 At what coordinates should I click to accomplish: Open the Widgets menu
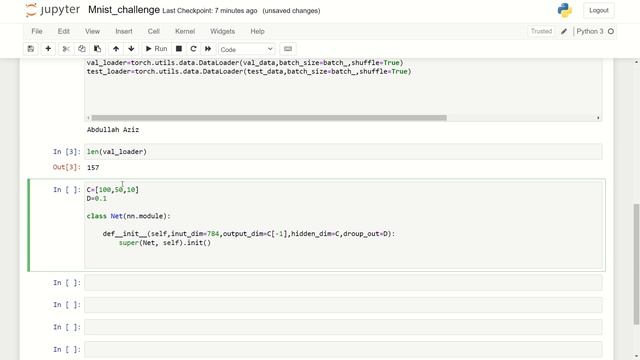click(x=222, y=31)
